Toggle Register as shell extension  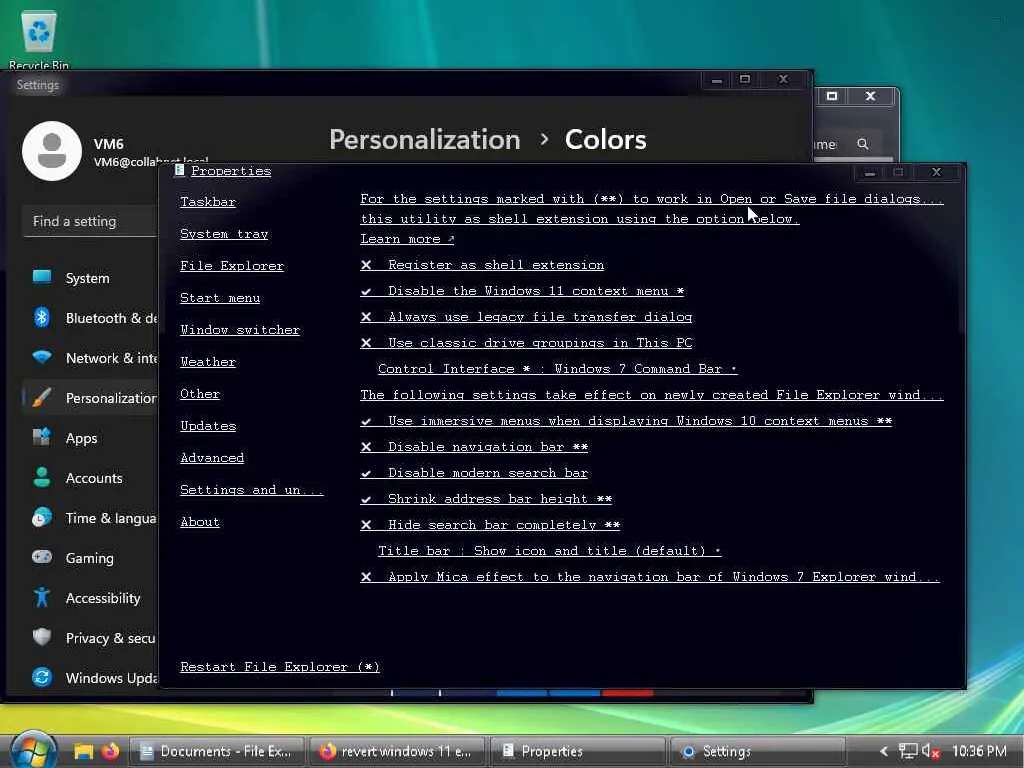(482, 265)
